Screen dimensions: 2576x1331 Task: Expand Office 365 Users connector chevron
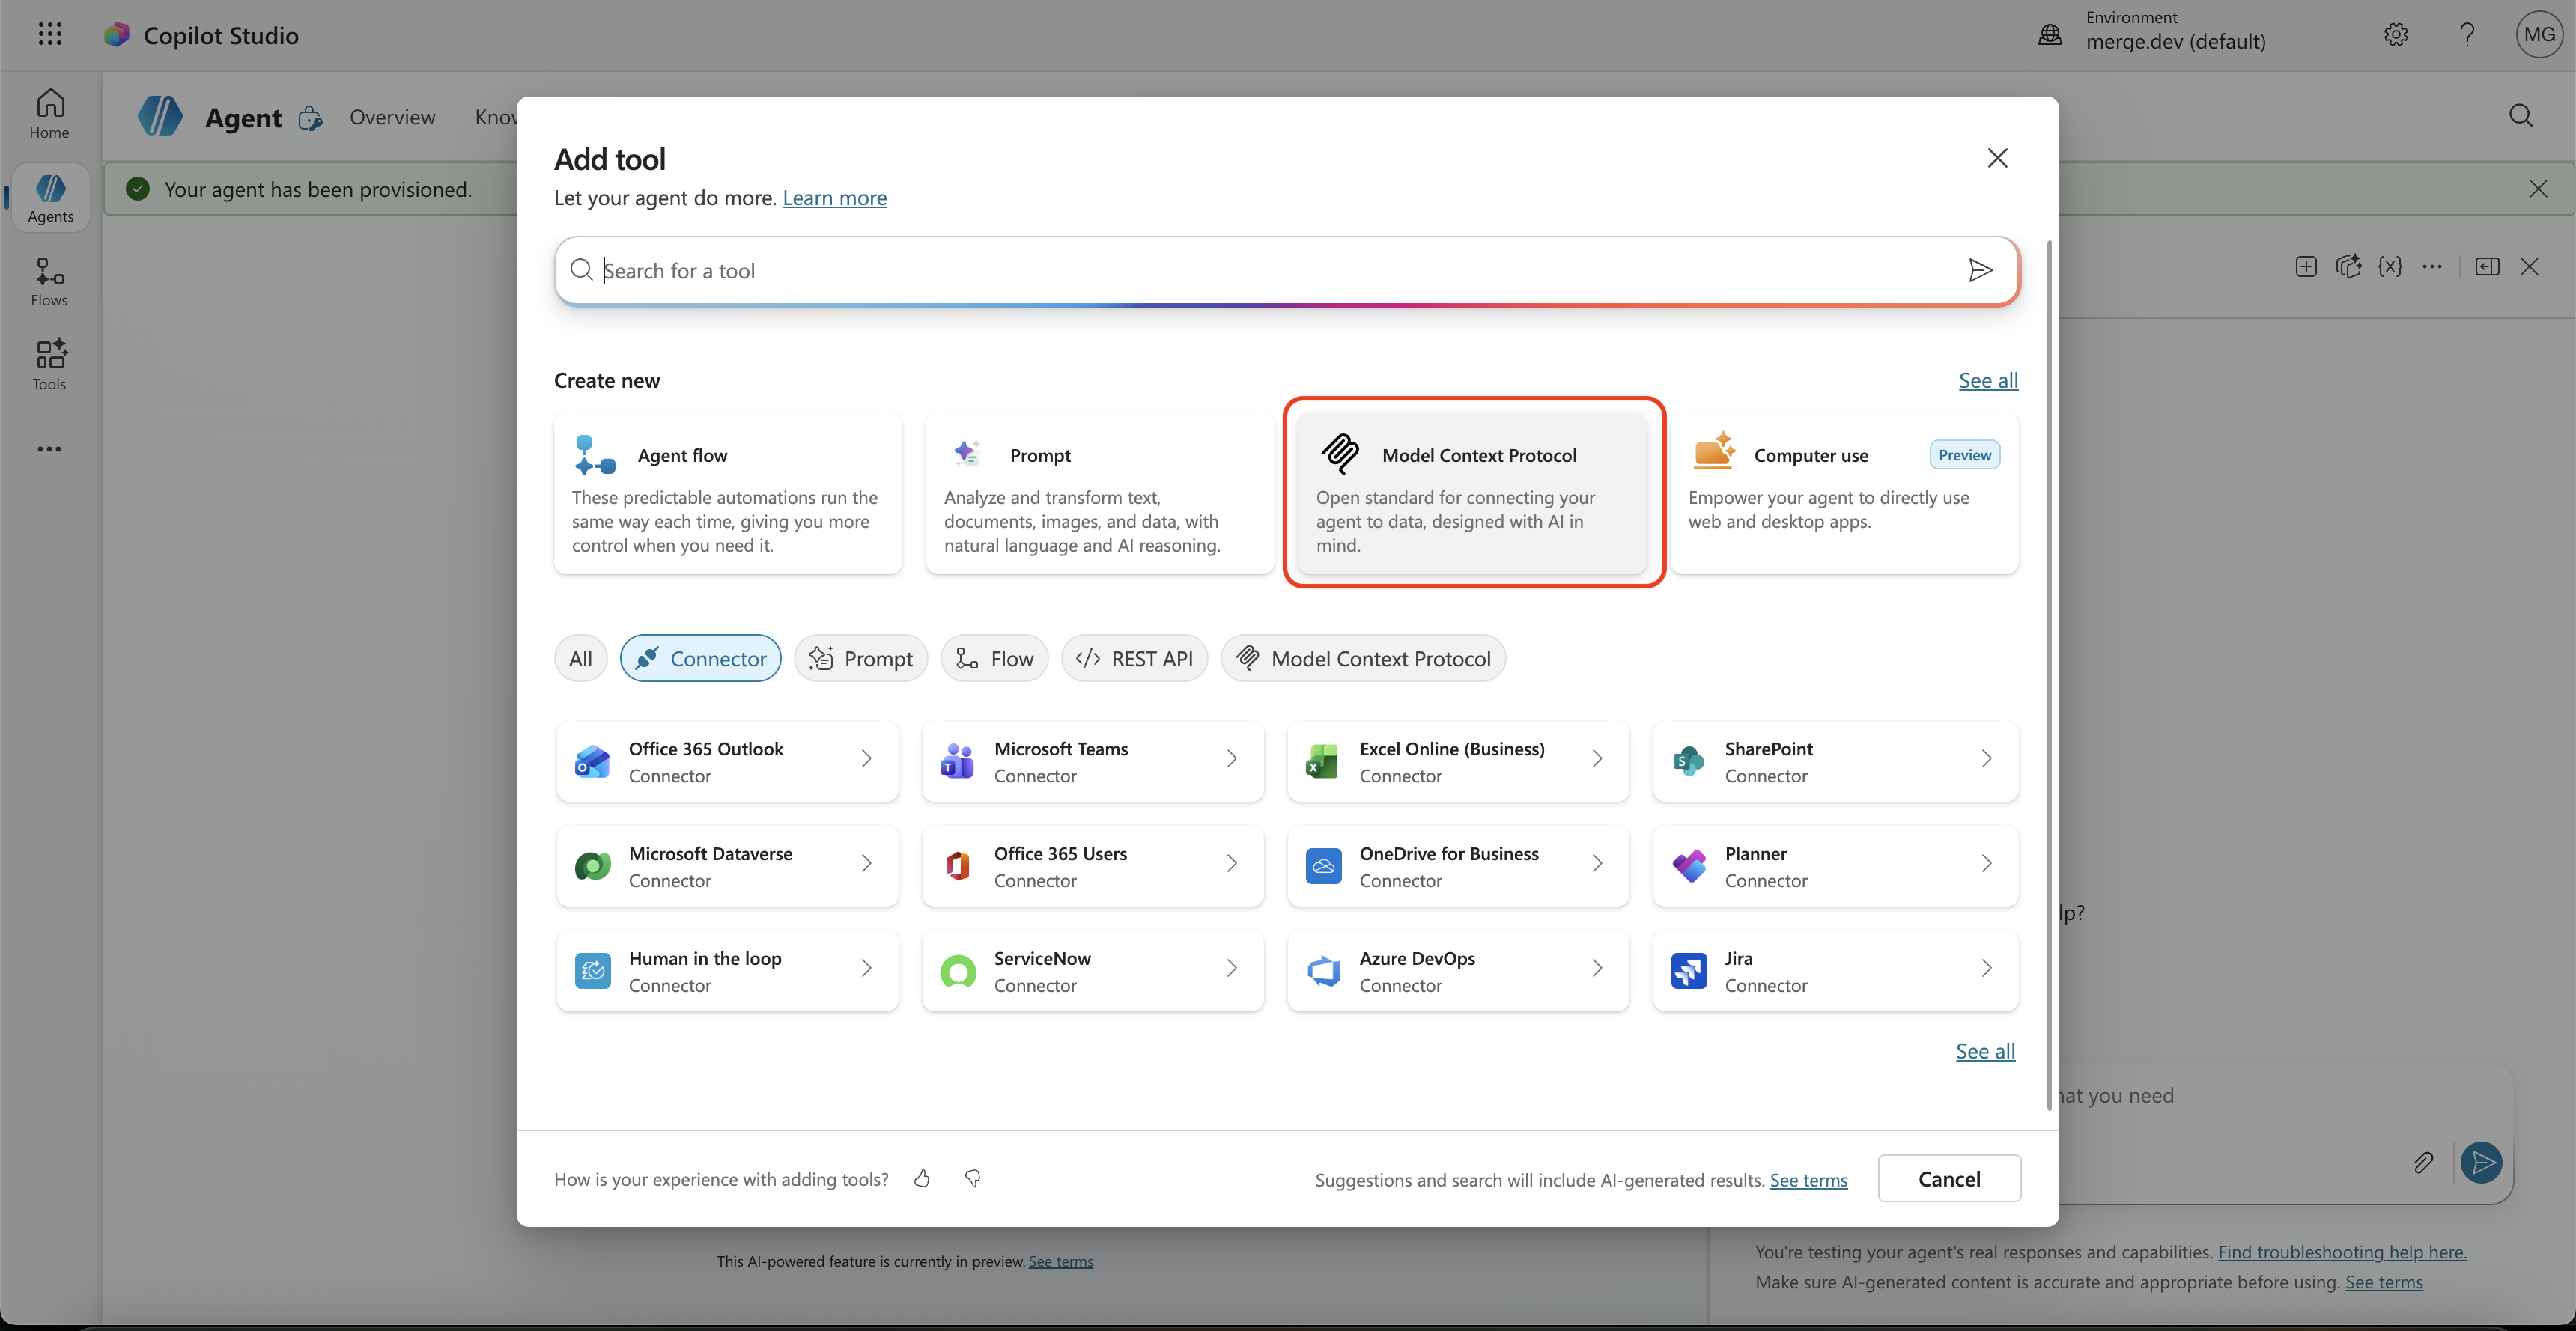pyautogui.click(x=1232, y=863)
